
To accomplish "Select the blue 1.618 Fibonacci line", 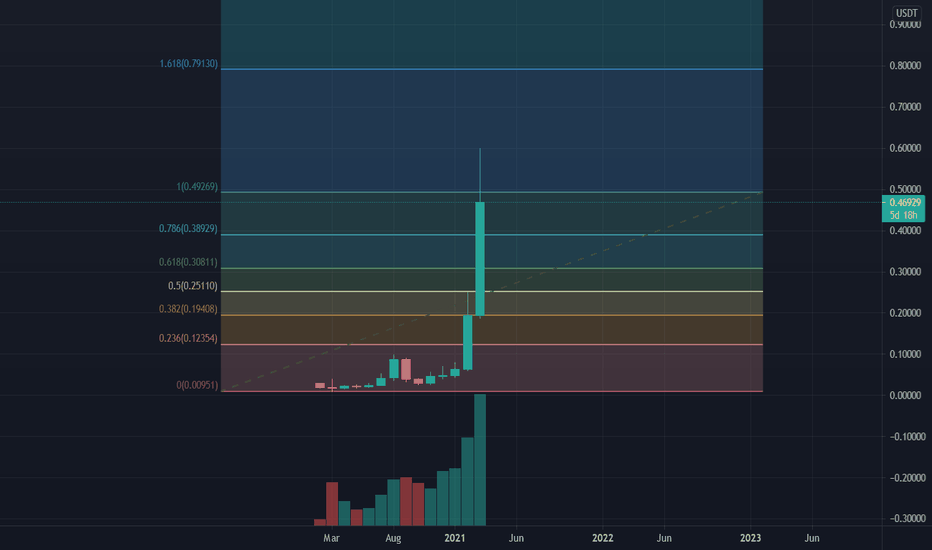I will [x=492, y=70].
